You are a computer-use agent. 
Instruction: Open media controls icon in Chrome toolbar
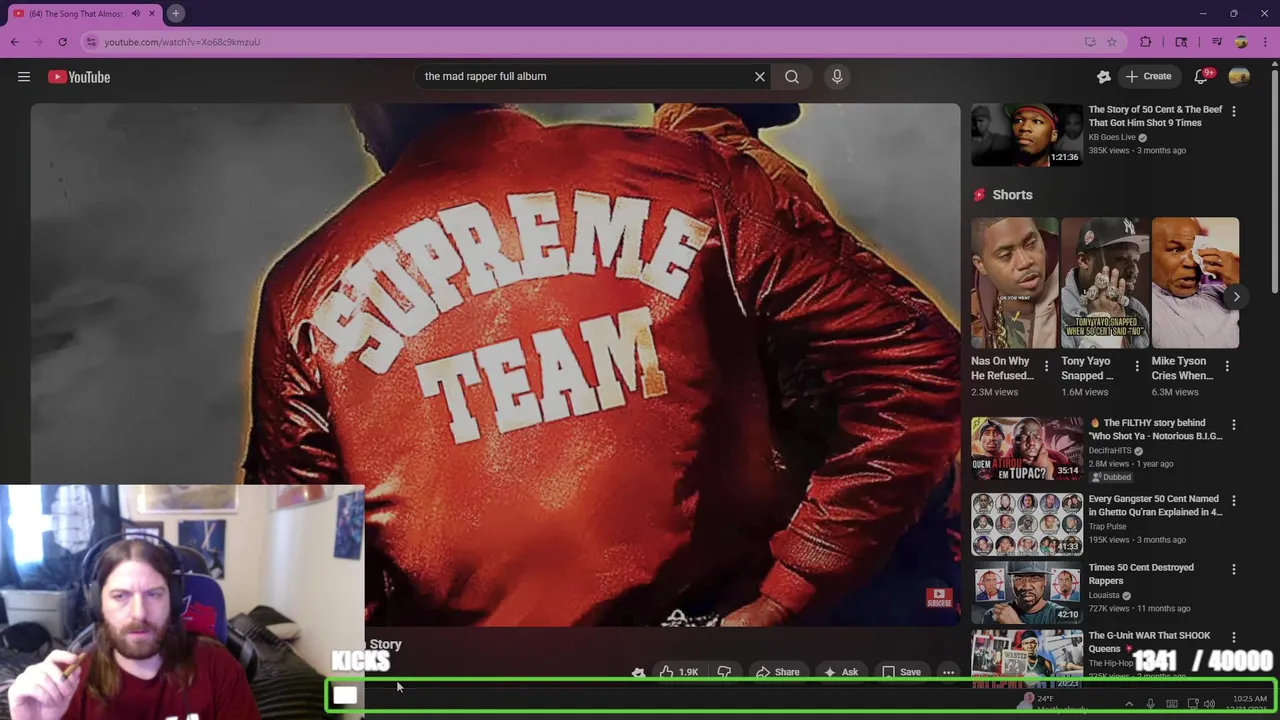coord(1217,42)
